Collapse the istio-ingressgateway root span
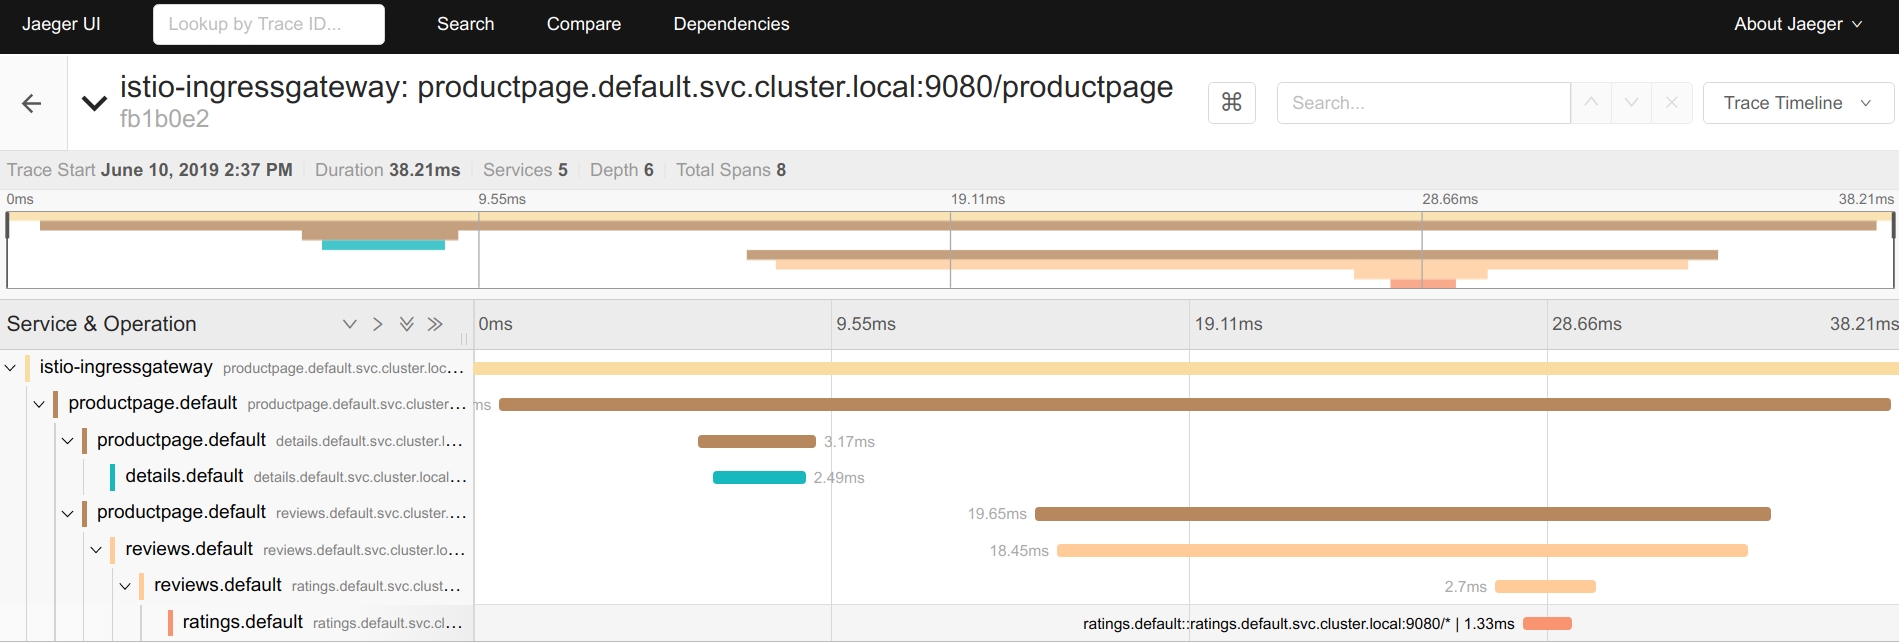 [x=10, y=368]
